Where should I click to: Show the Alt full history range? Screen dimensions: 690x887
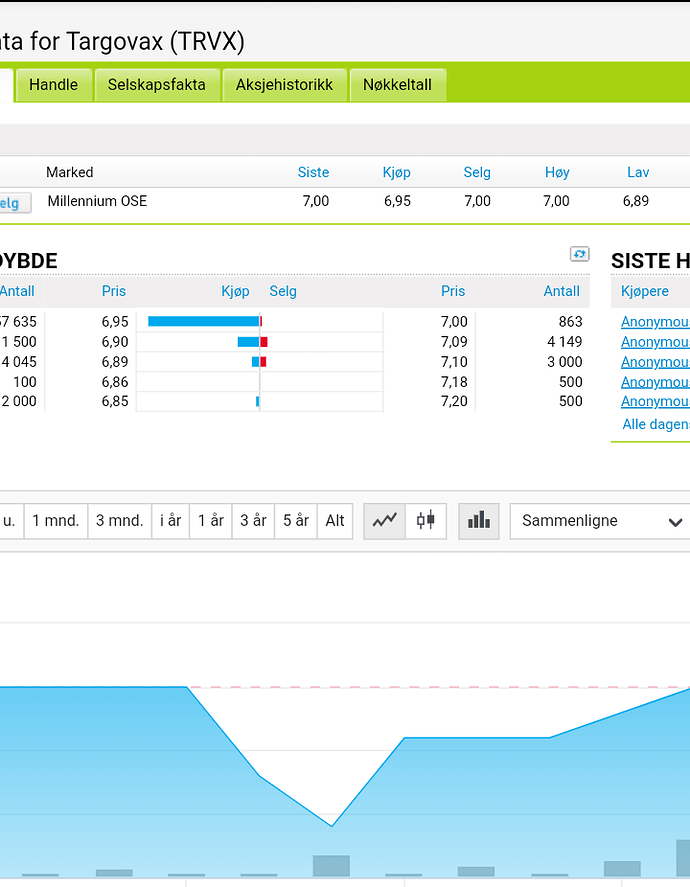335,521
